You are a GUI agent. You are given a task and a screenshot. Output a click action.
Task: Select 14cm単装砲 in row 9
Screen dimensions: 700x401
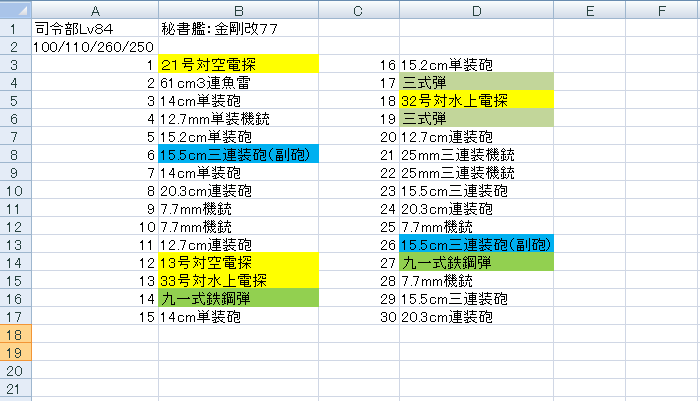[238, 172]
